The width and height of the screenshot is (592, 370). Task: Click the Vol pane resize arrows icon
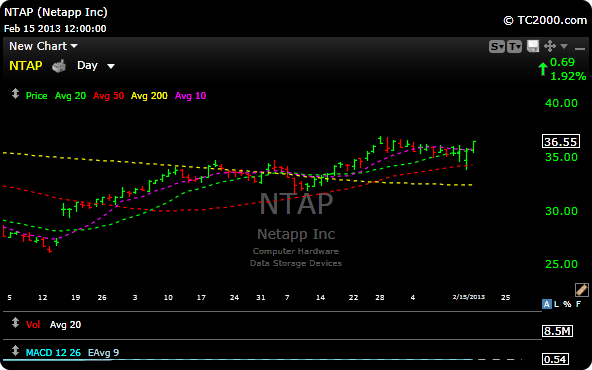pos(15,322)
